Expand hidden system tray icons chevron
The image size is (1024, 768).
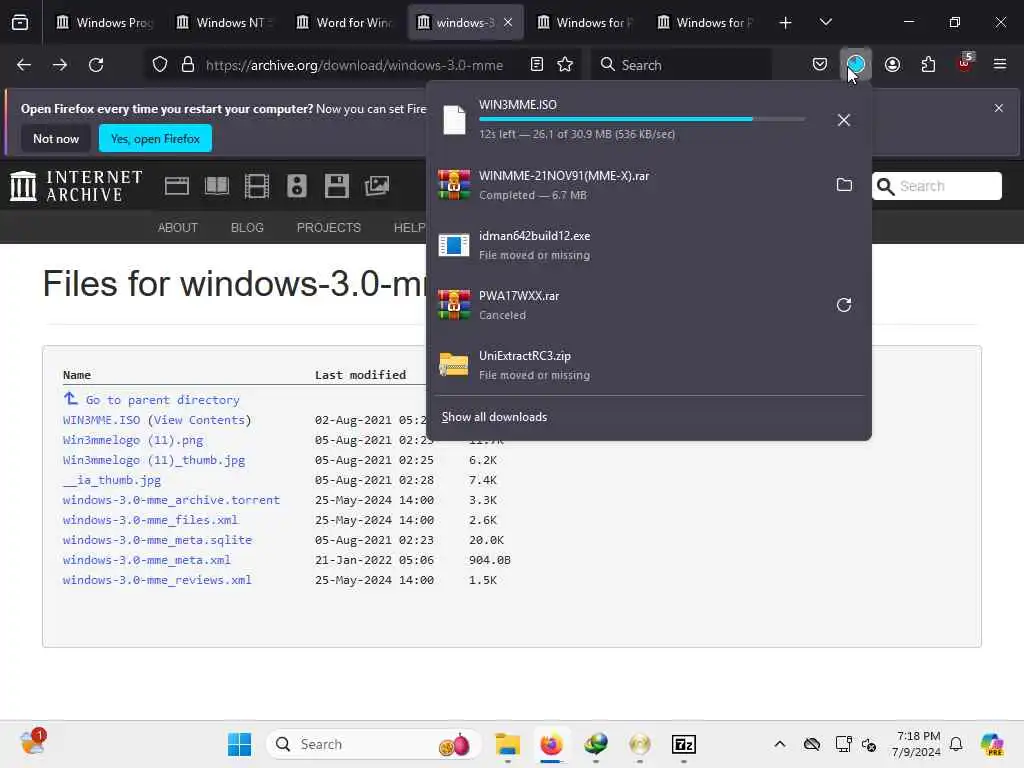(x=780, y=744)
